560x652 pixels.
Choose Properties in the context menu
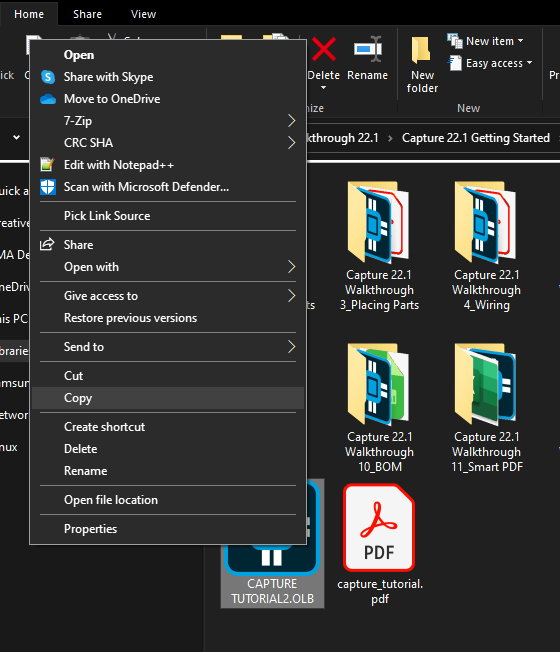168,529
